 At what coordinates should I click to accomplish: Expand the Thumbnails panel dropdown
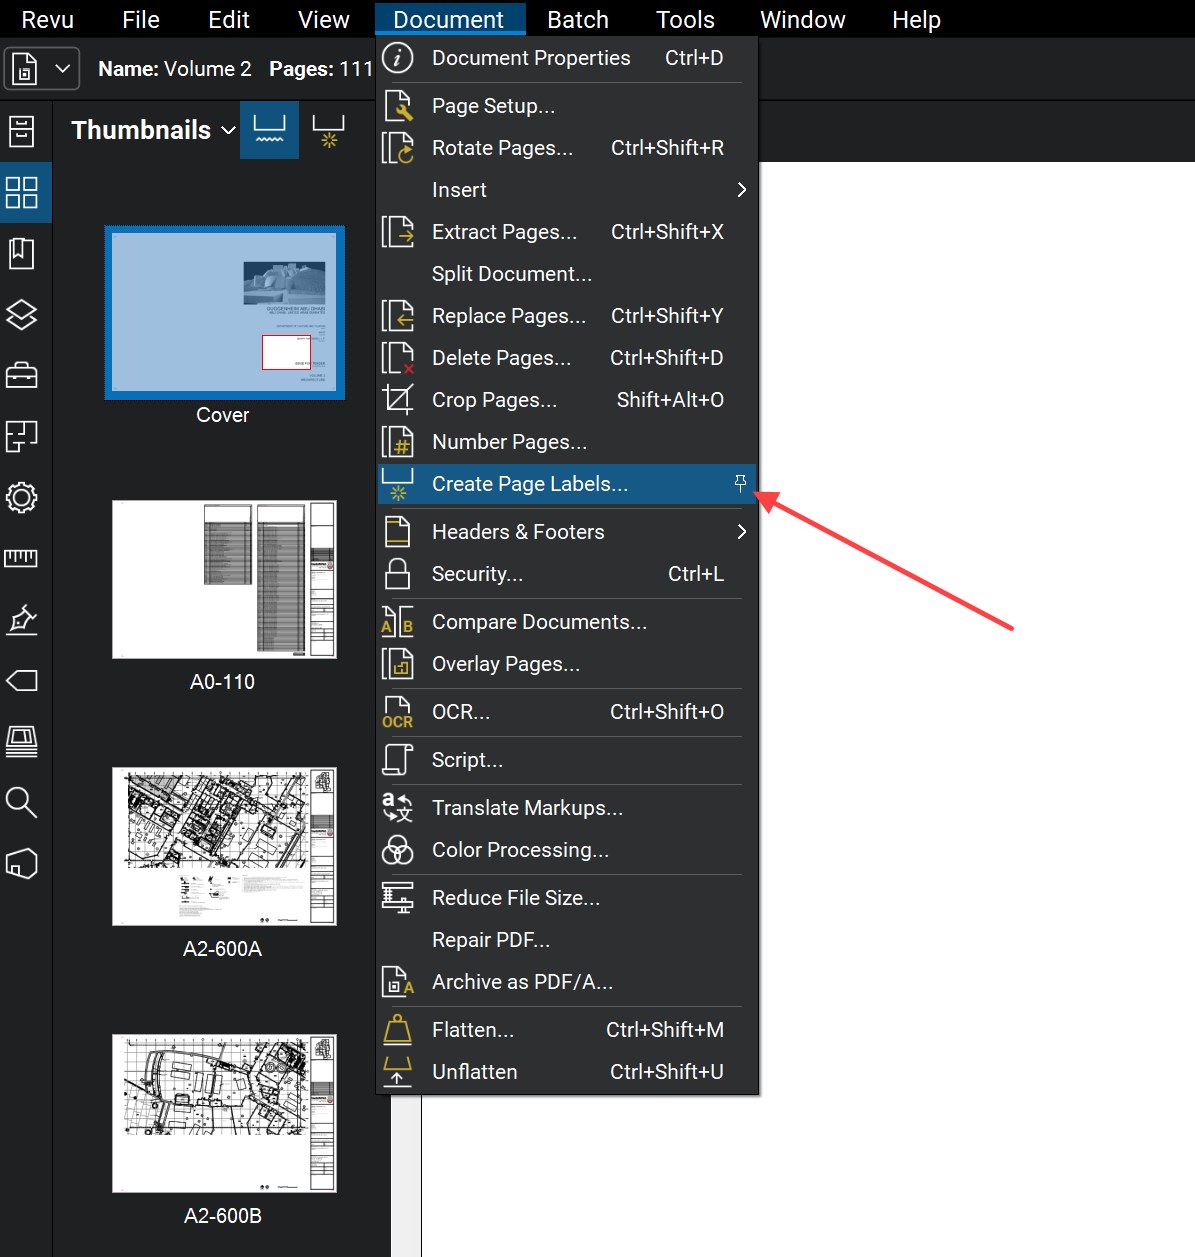point(228,131)
